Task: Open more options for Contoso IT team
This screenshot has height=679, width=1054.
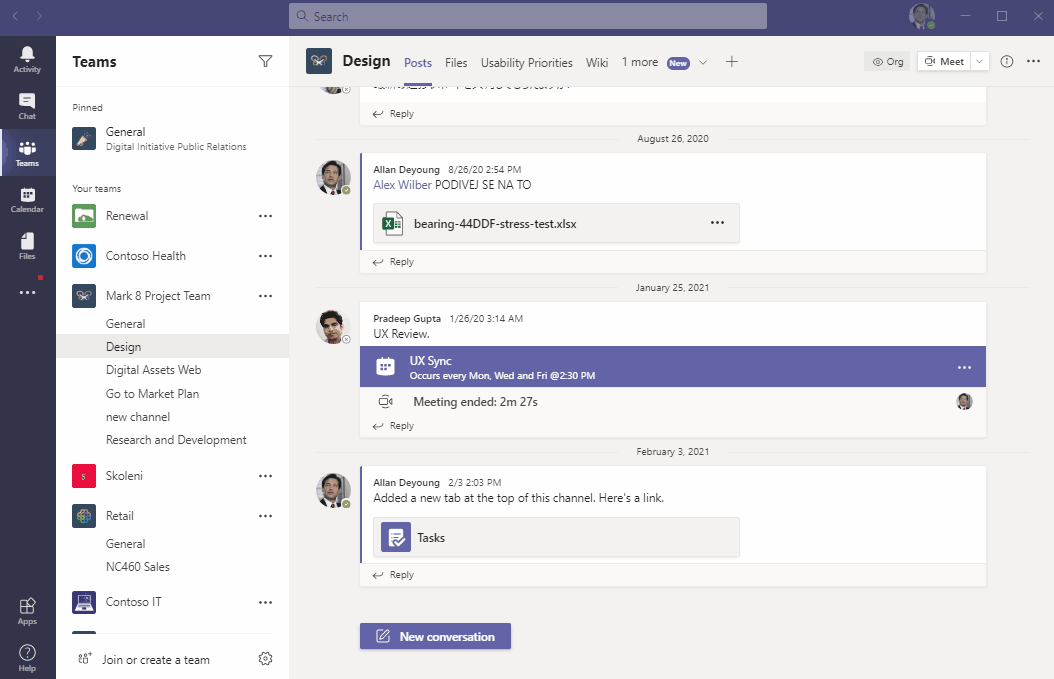Action: (266, 602)
